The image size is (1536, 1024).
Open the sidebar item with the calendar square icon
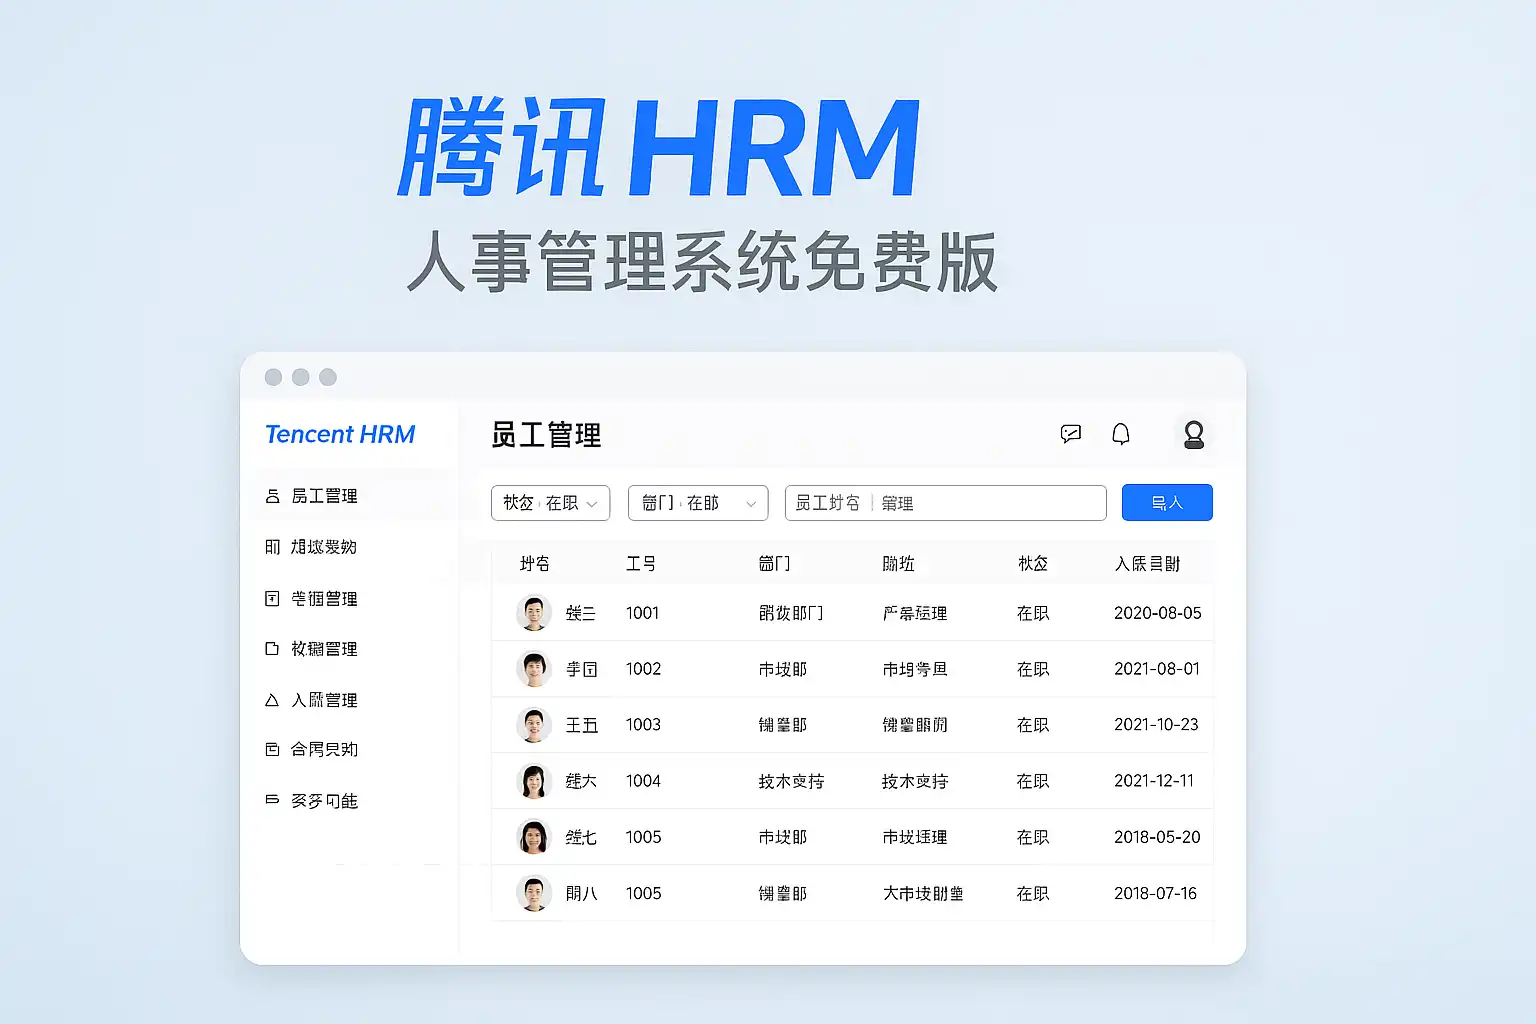pos(311,598)
